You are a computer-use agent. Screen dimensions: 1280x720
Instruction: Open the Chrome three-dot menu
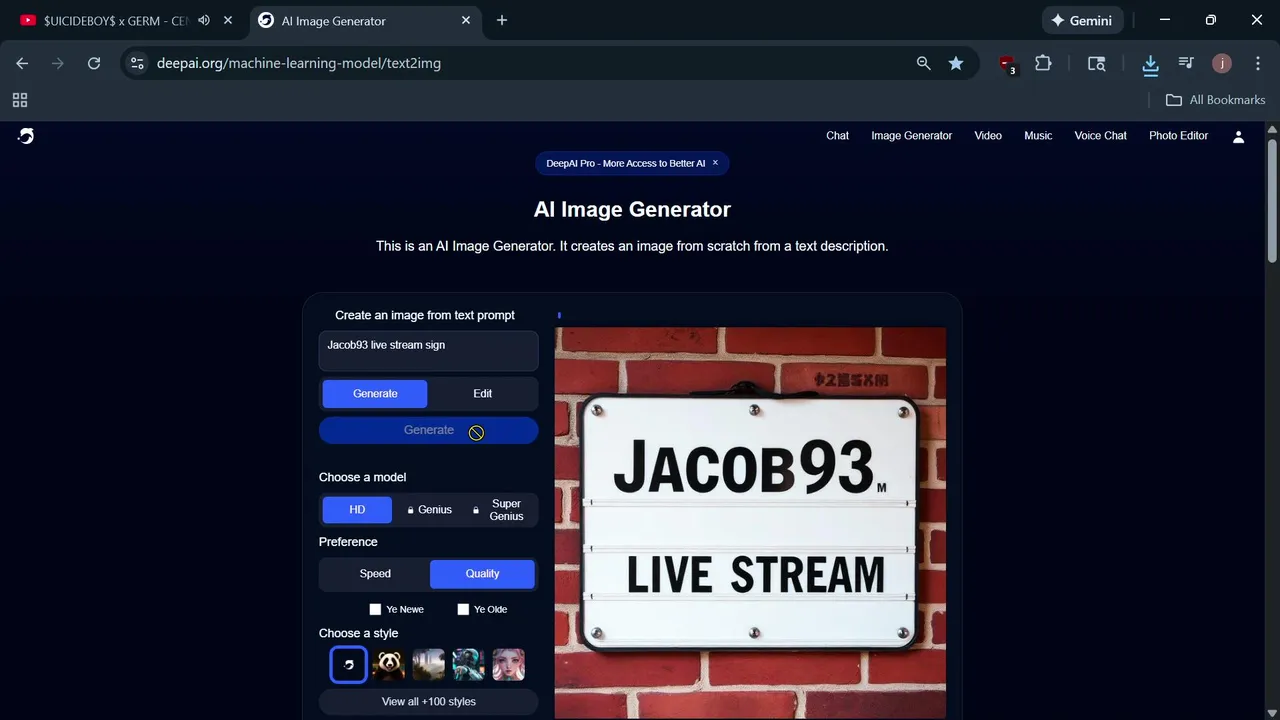tap(1258, 63)
